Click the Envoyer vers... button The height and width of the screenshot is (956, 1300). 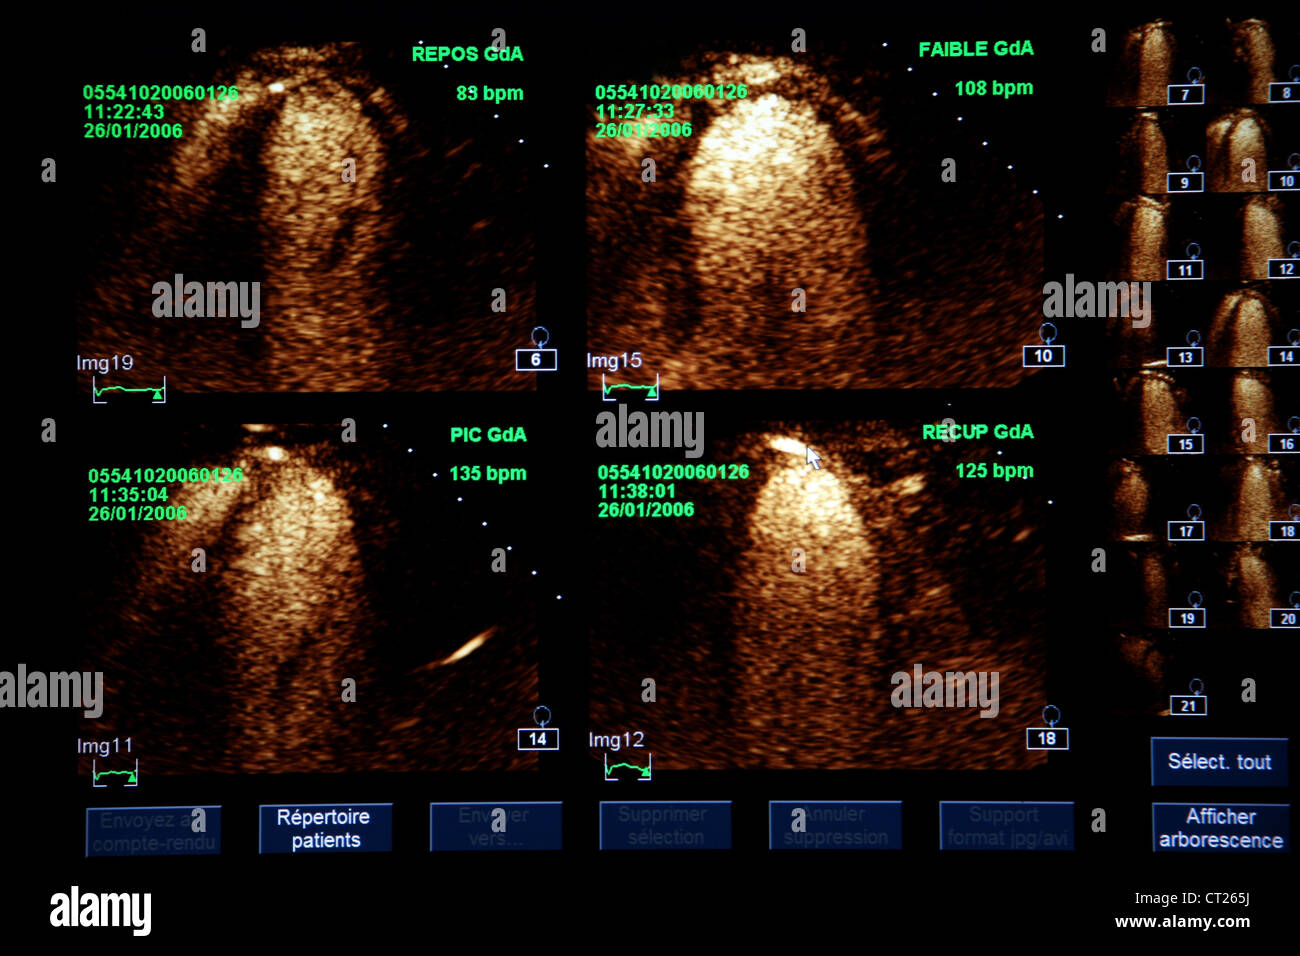click(x=495, y=826)
